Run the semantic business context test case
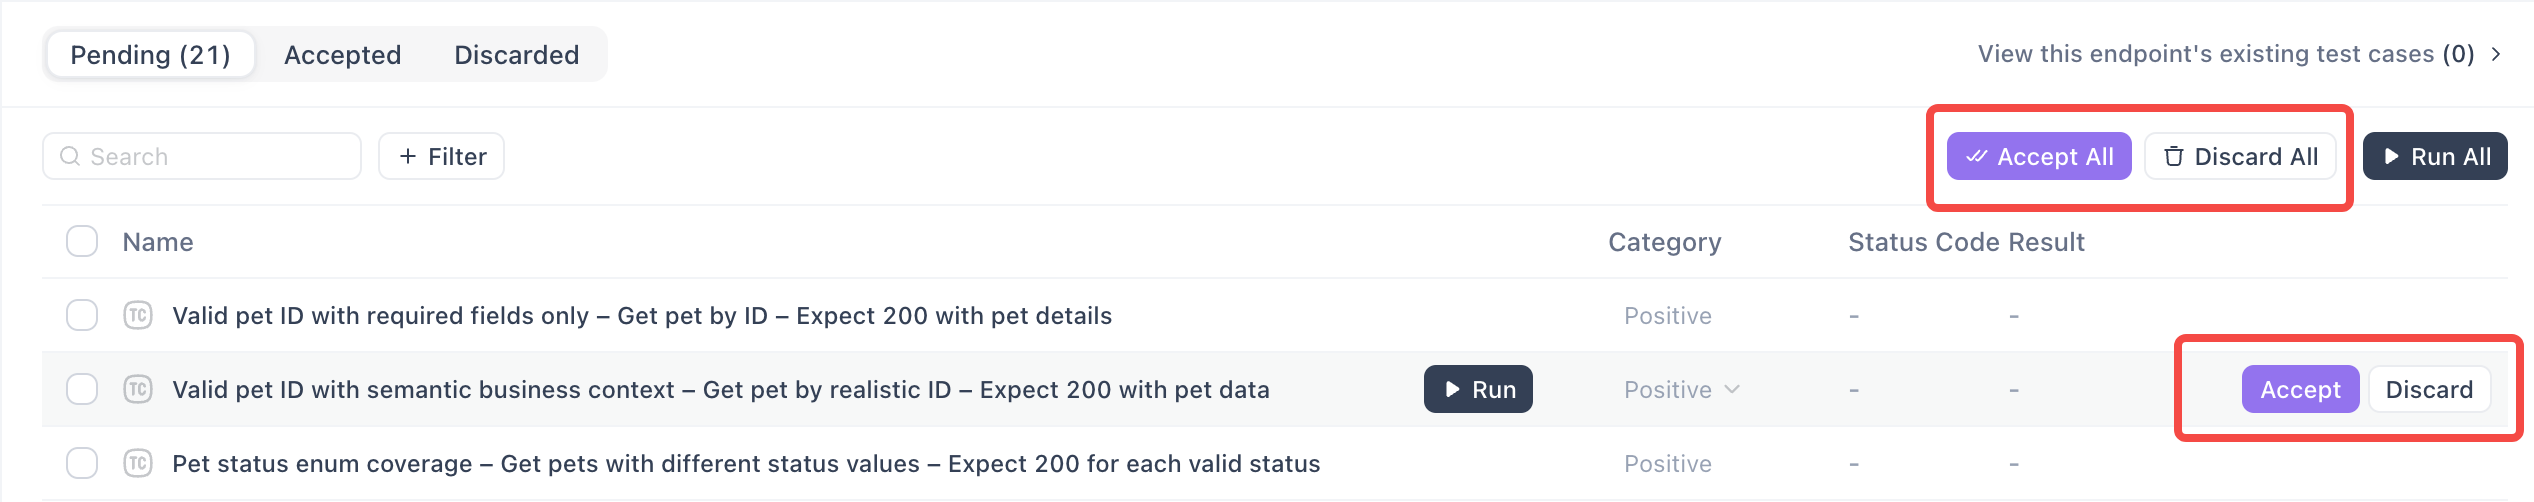The width and height of the screenshot is (2534, 502). click(1477, 389)
